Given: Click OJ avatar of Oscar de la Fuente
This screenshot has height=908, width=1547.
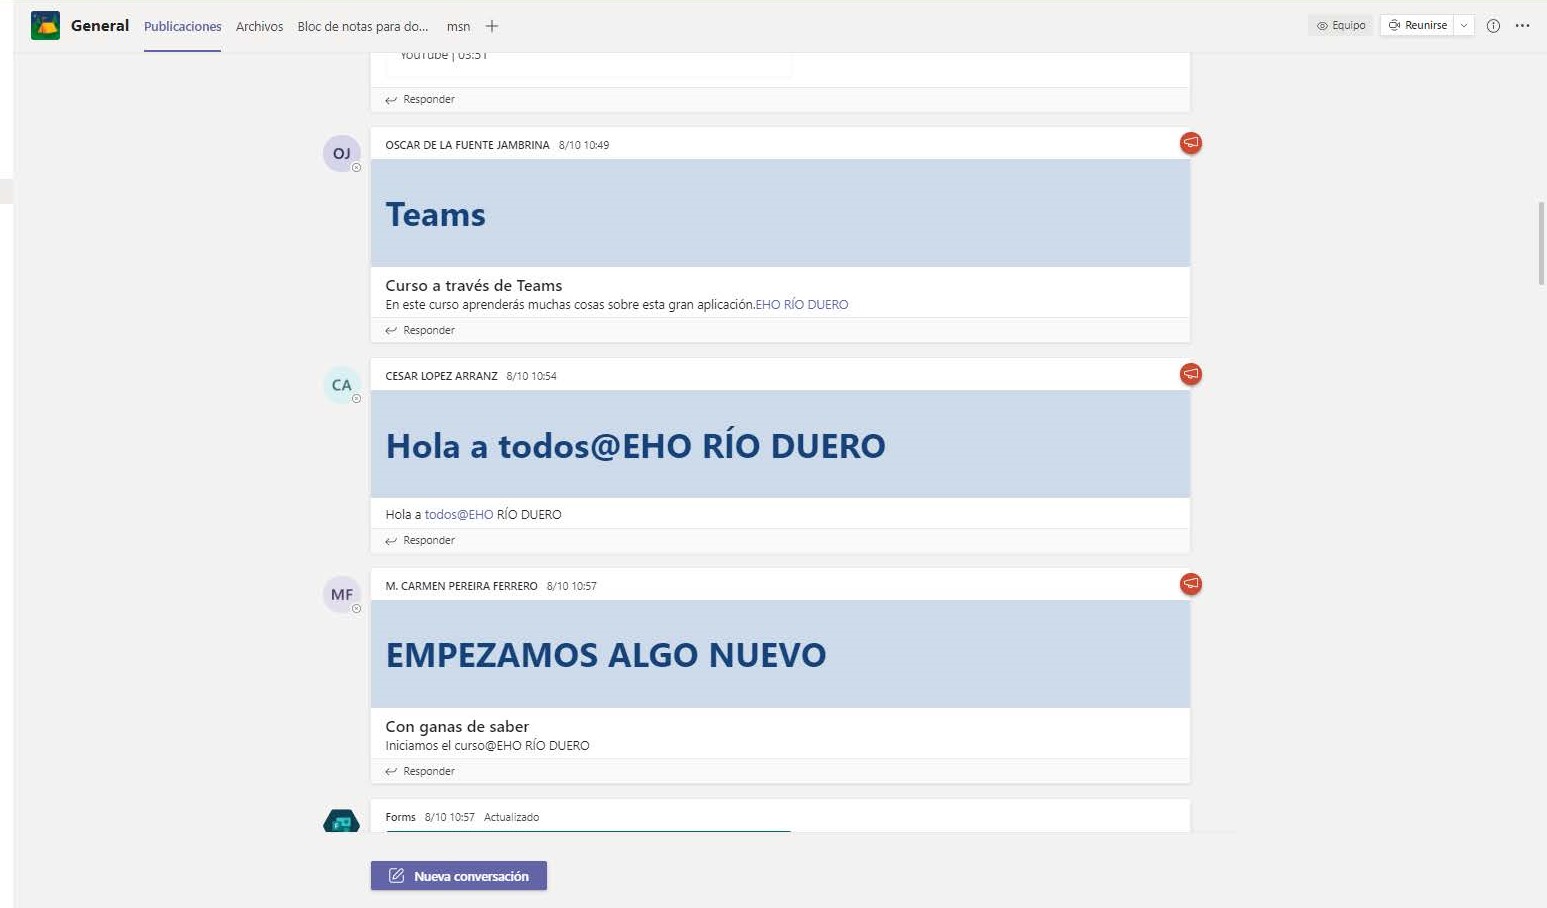Looking at the screenshot, I should coord(342,154).
